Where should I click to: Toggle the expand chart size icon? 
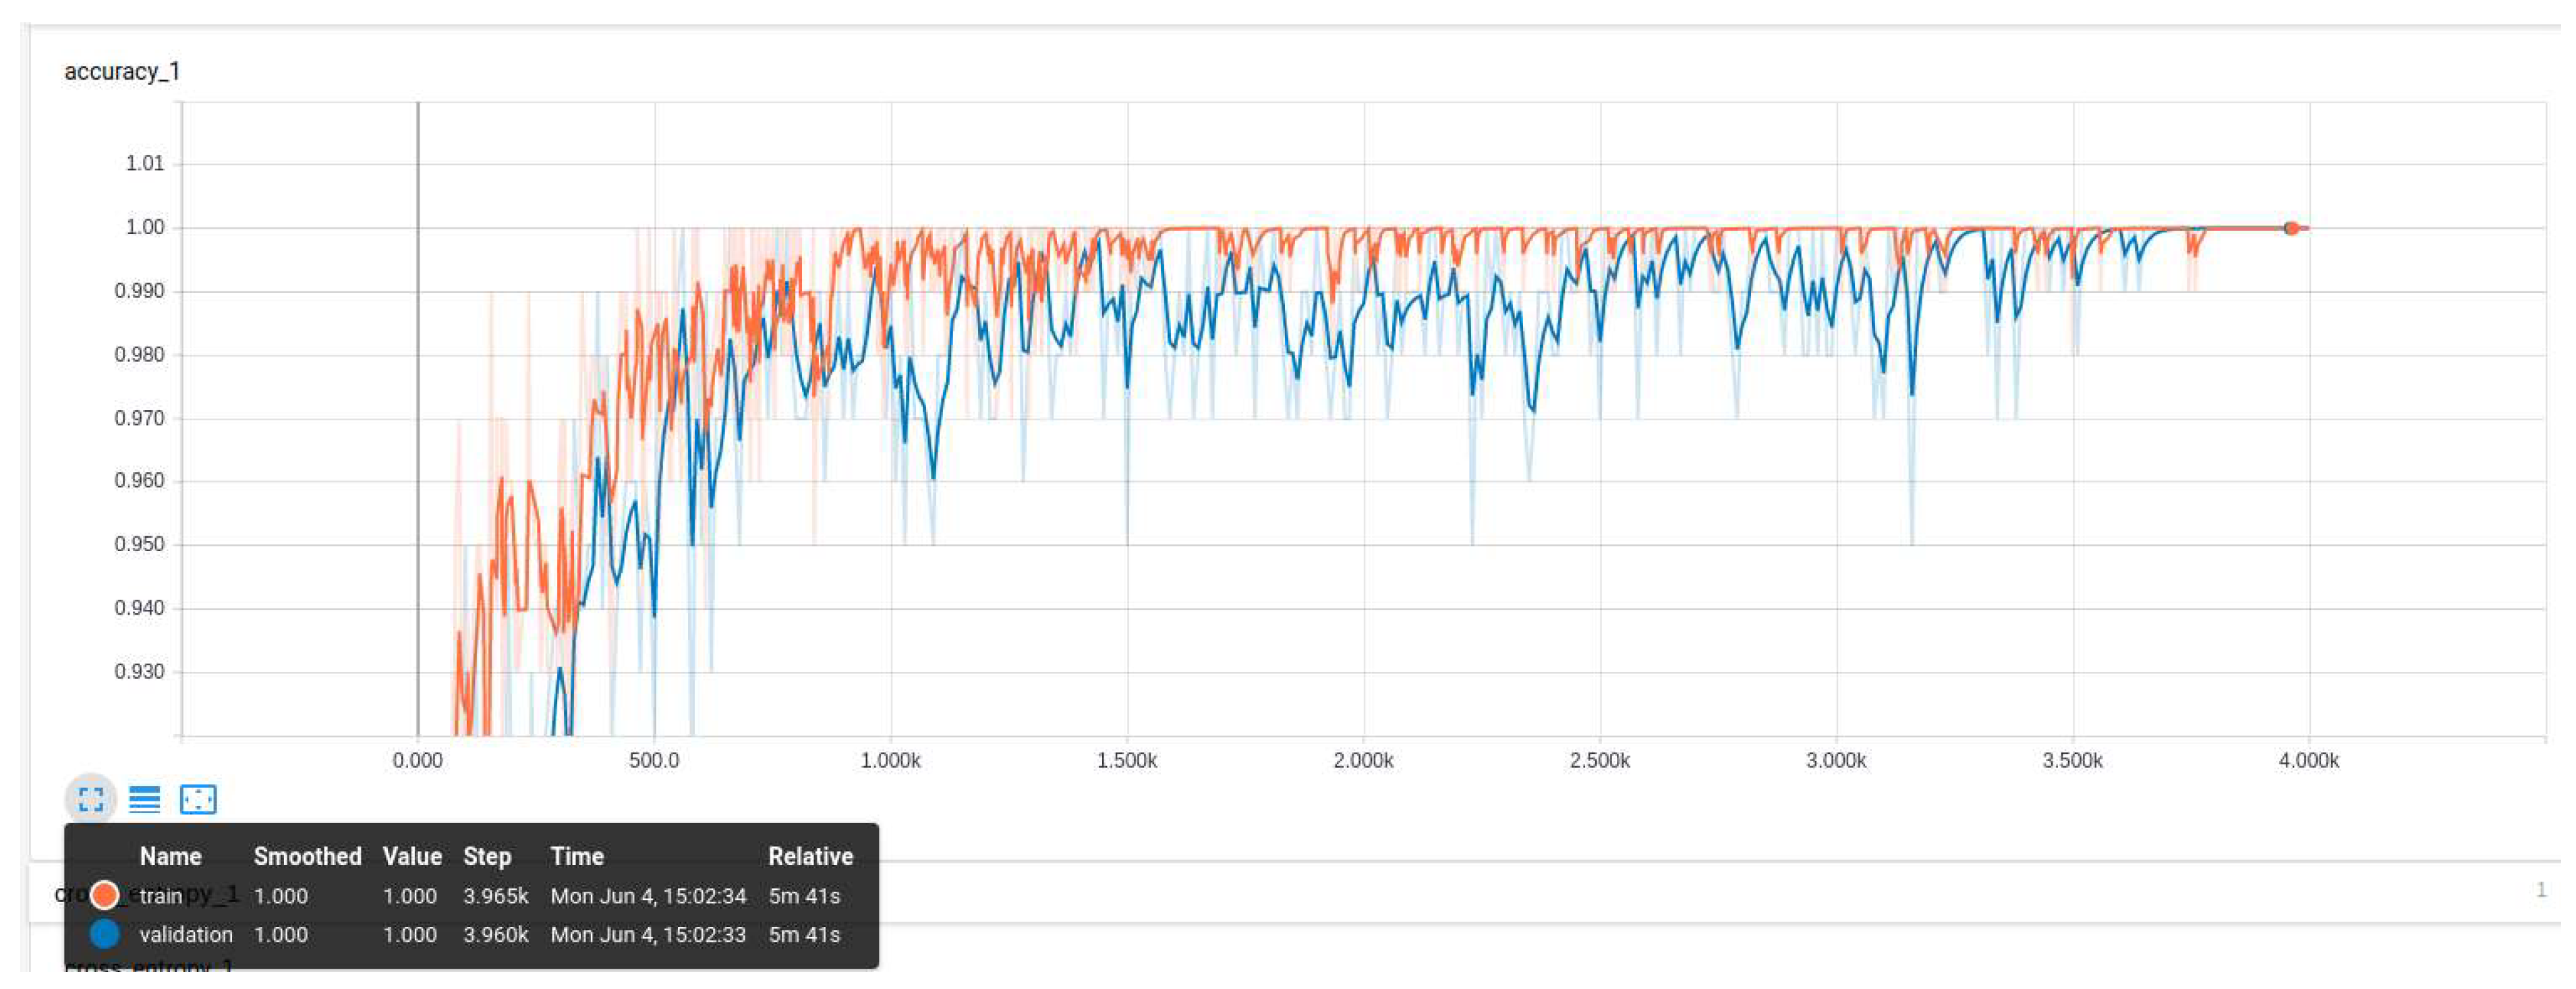[91, 800]
